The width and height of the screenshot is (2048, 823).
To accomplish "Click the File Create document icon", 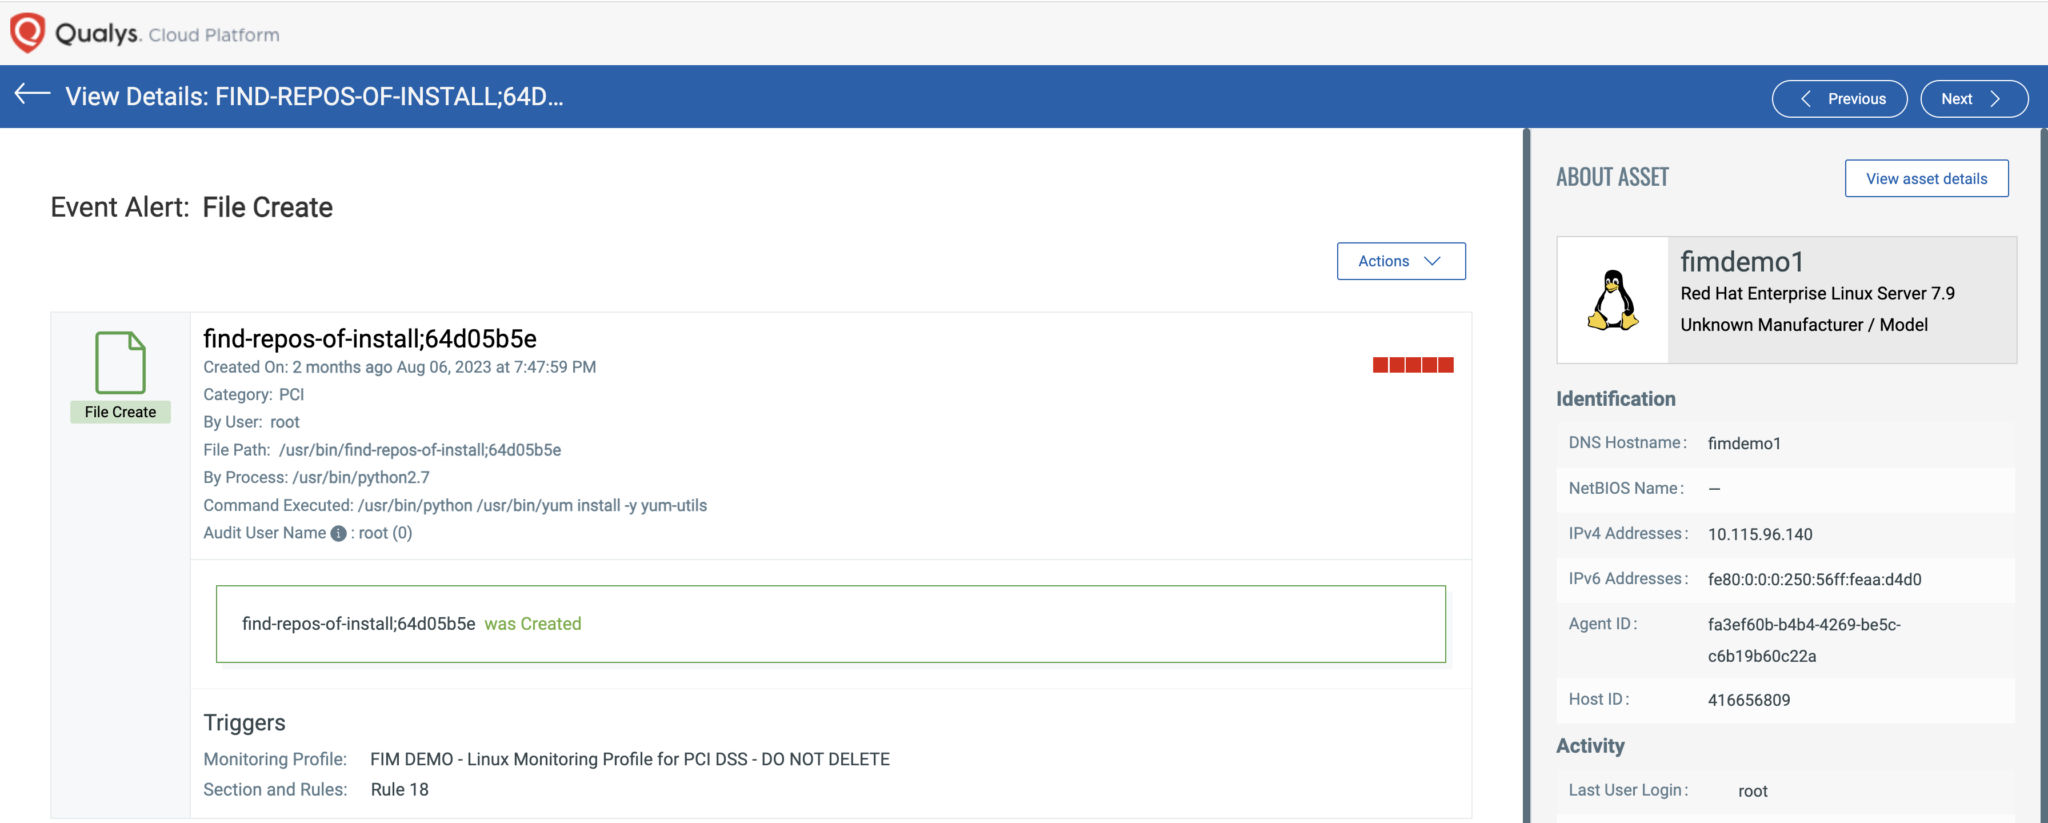I will coord(120,362).
